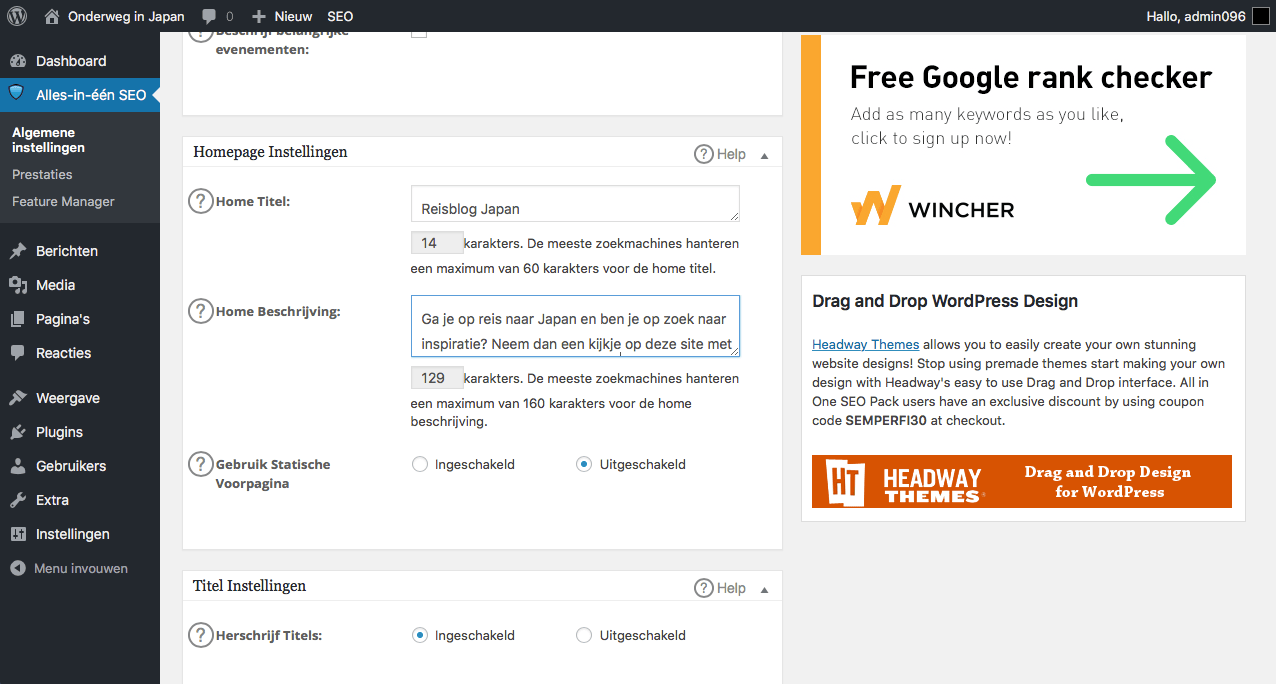The width and height of the screenshot is (1276, 684).
Task: Click the Wincher rank checker banner
Action: coord(1023,146)
